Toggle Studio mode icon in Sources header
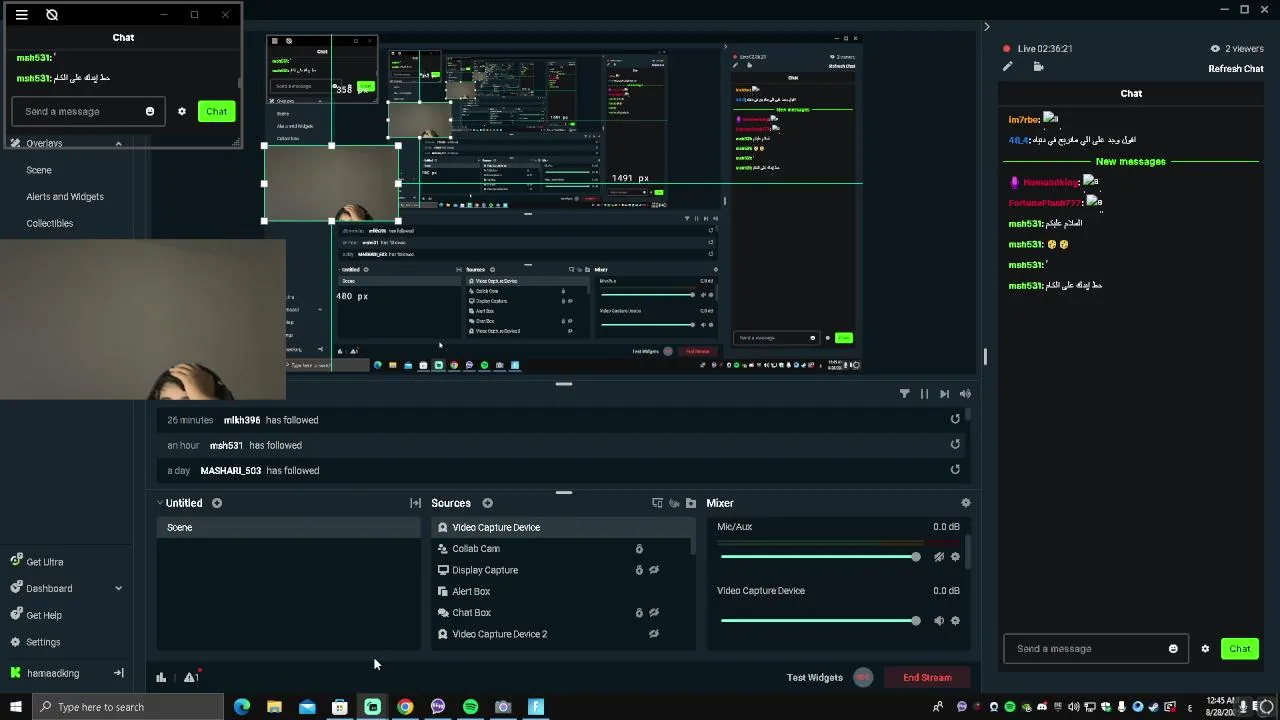This screenshot has height=720, width=1280. pos(657,503)
